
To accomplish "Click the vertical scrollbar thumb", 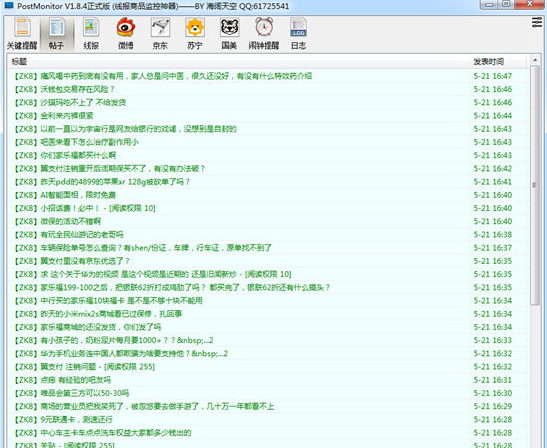I will pos(535,185).
